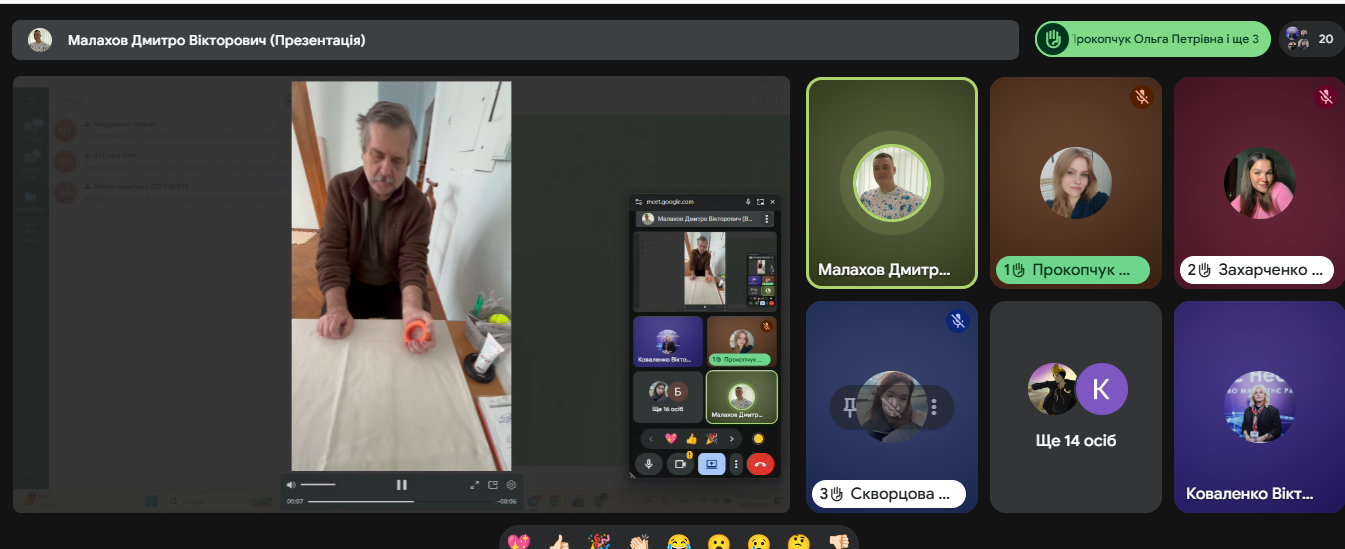The height and width of the screenshot is (549, 1345).
Task: Click the video player settings gear
Action: pyautogui.click(x=510, y=485)
